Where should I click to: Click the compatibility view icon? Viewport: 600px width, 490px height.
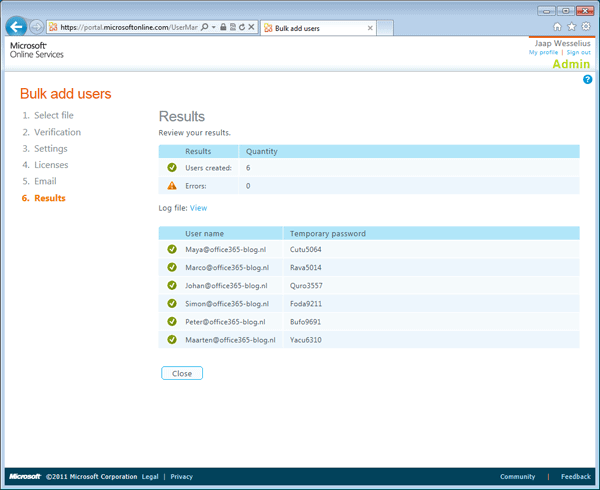[x=232, y=27]
